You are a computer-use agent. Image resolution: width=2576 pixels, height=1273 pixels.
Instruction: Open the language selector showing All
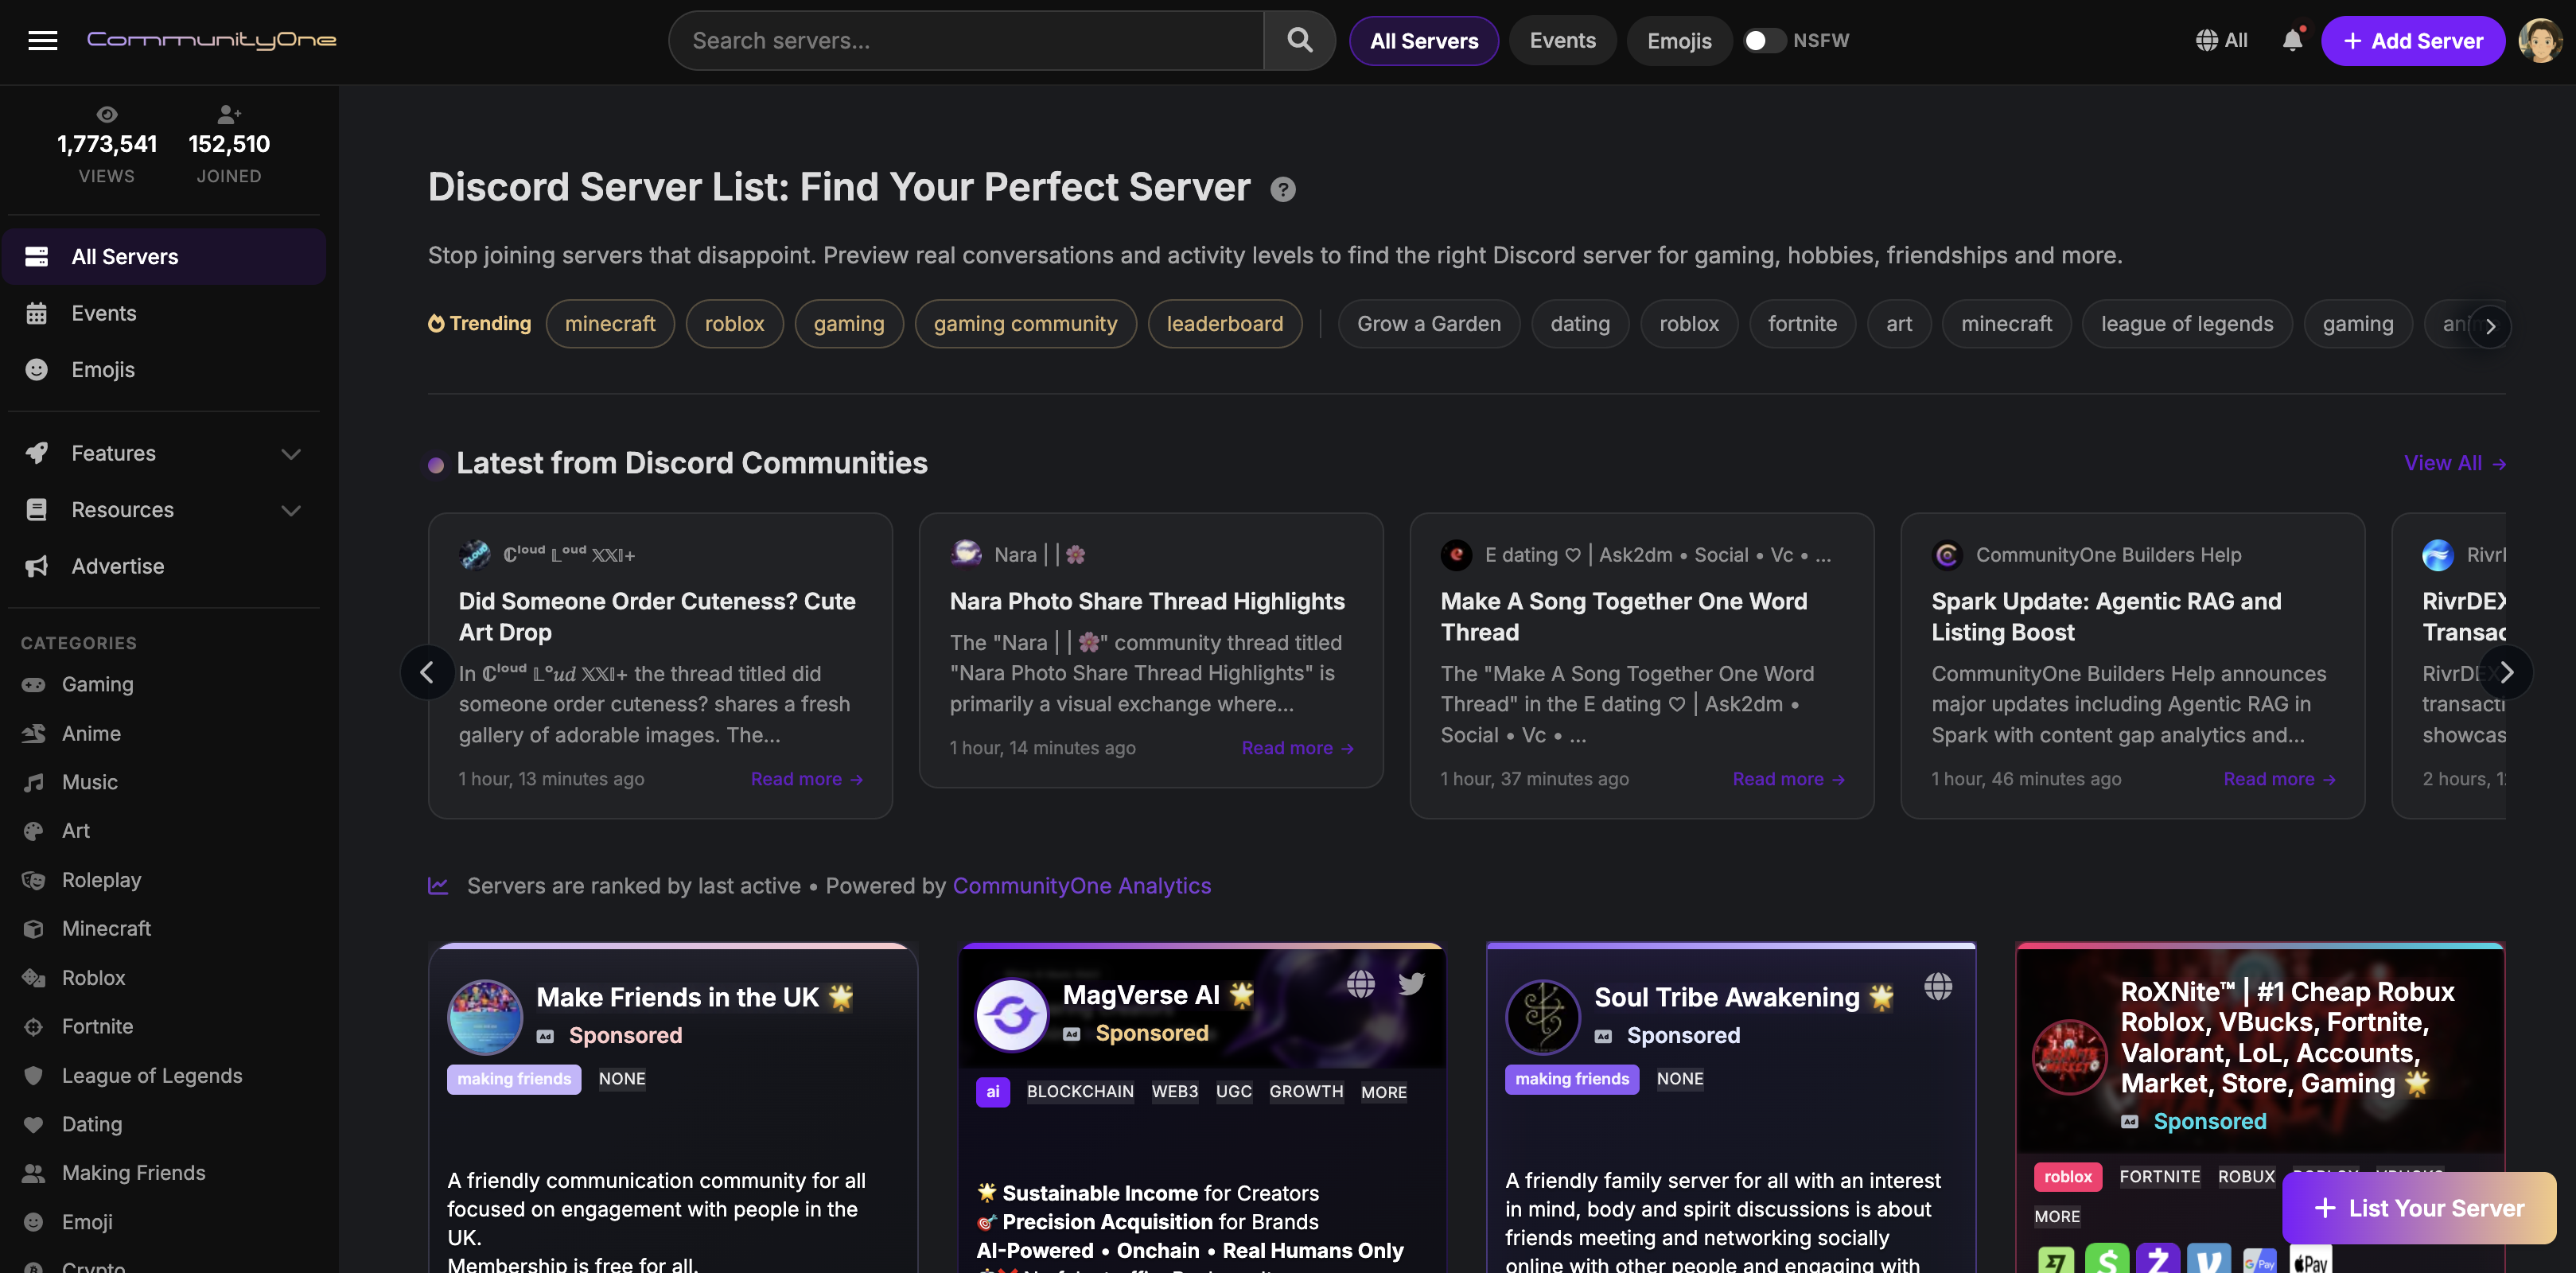pyautogui.click(x=2222, y=40)
